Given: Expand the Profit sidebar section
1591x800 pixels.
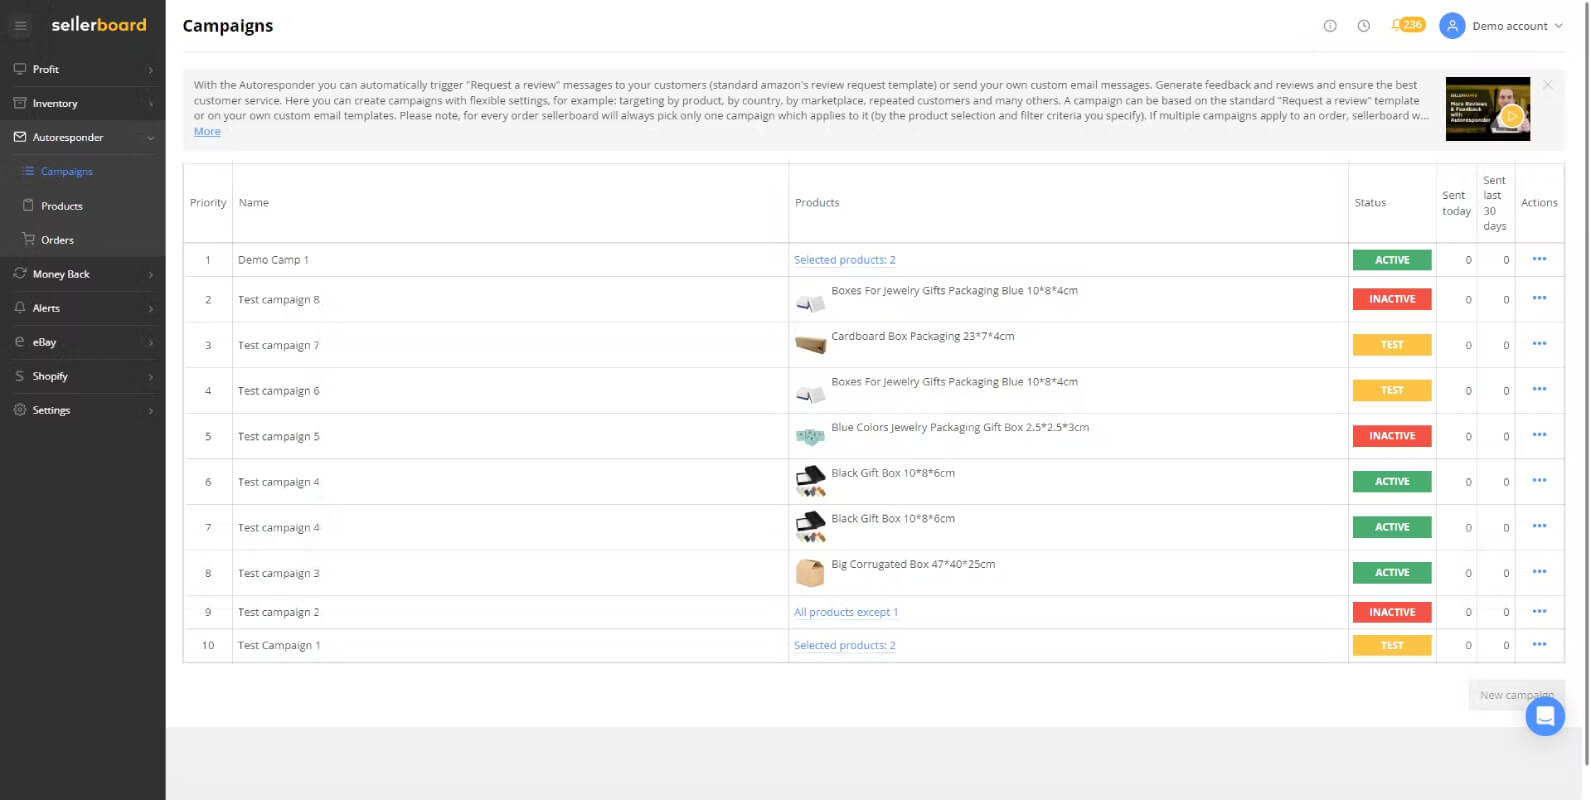Looking at the screenshot, I should click(82, 69).
